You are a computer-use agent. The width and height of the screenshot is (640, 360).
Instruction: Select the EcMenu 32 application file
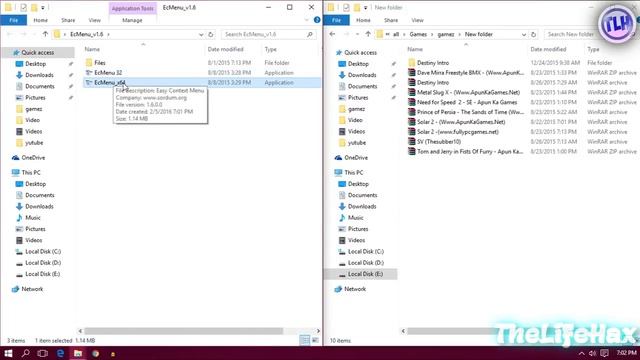tap(108, 73)
